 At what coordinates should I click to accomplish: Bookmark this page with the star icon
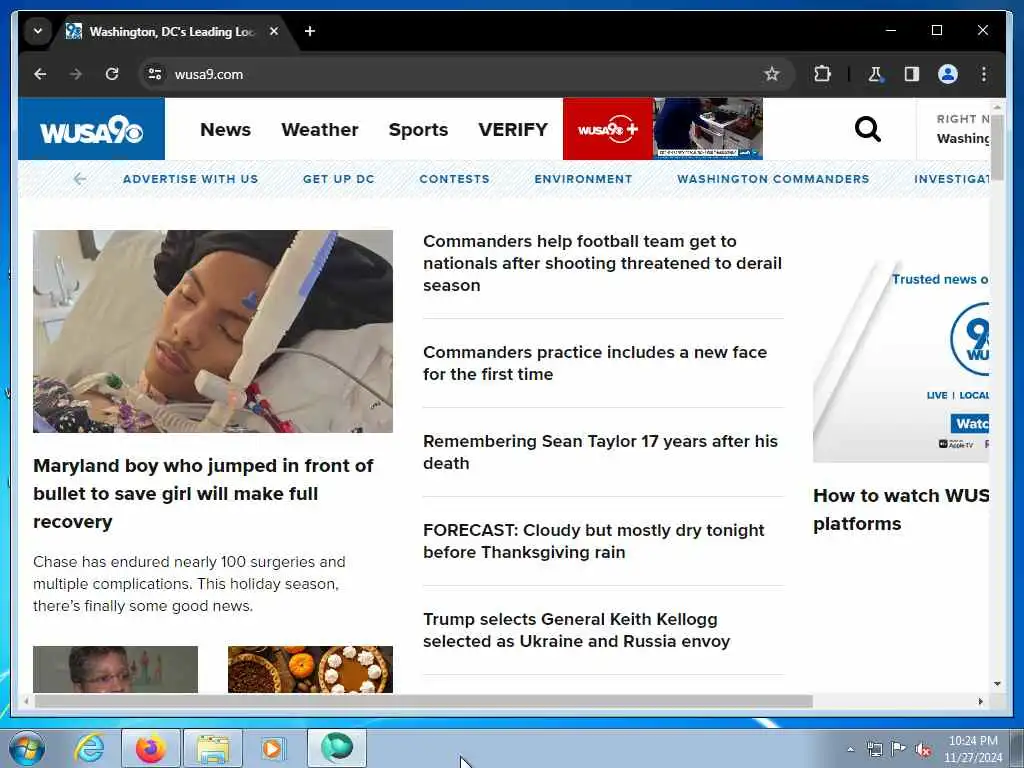click(x=772, y=74)
